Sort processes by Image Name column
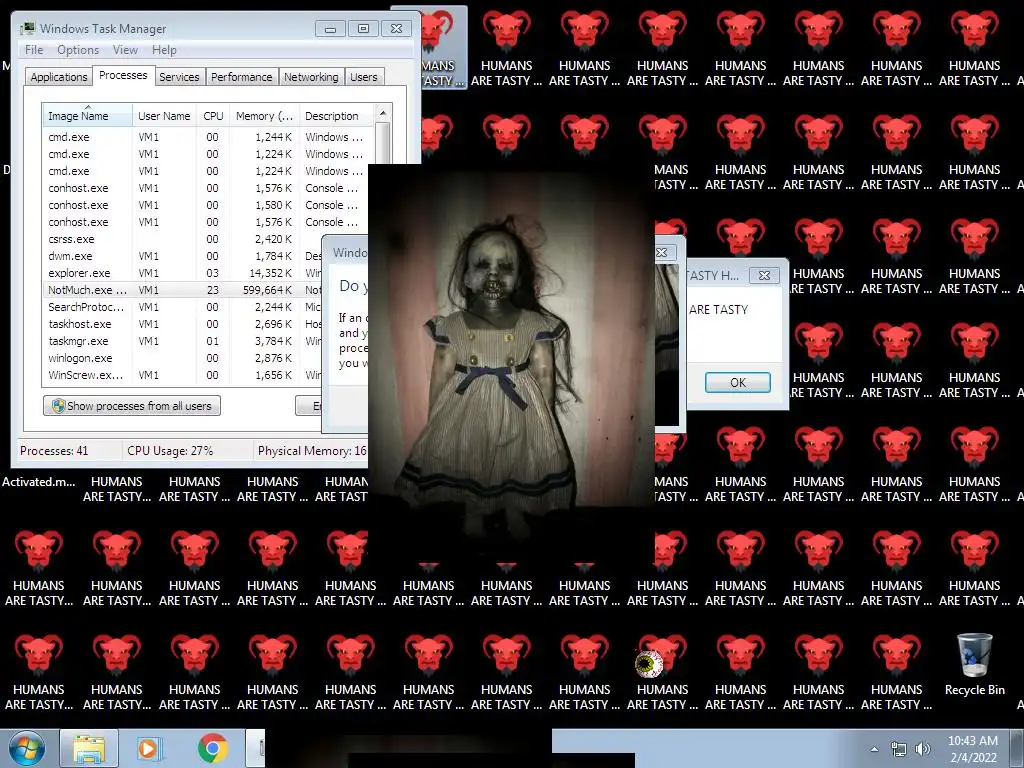 [87, 116]
